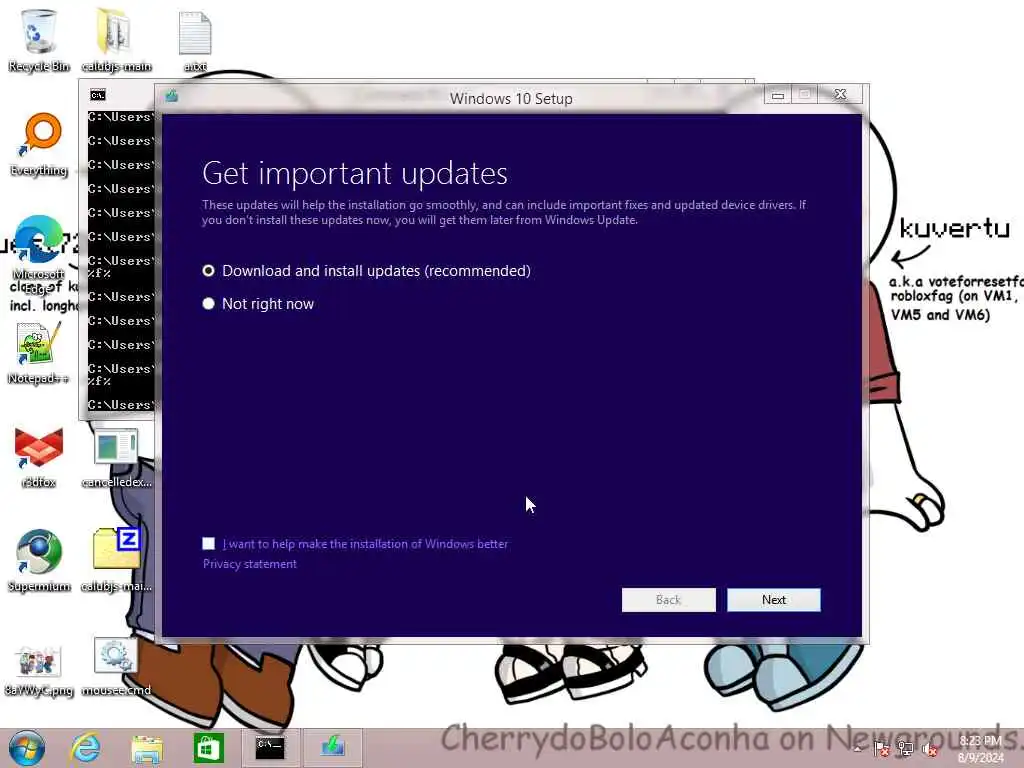1024x768 pixels.
Task: Click the Back button
Action: pyautogui.click(x=669, y=600)
